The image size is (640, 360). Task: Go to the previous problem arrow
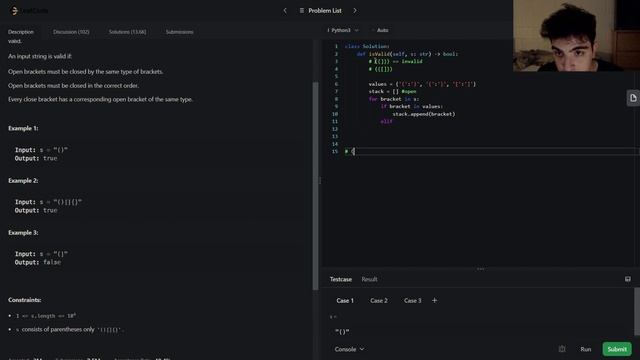[x=285, y=11]
